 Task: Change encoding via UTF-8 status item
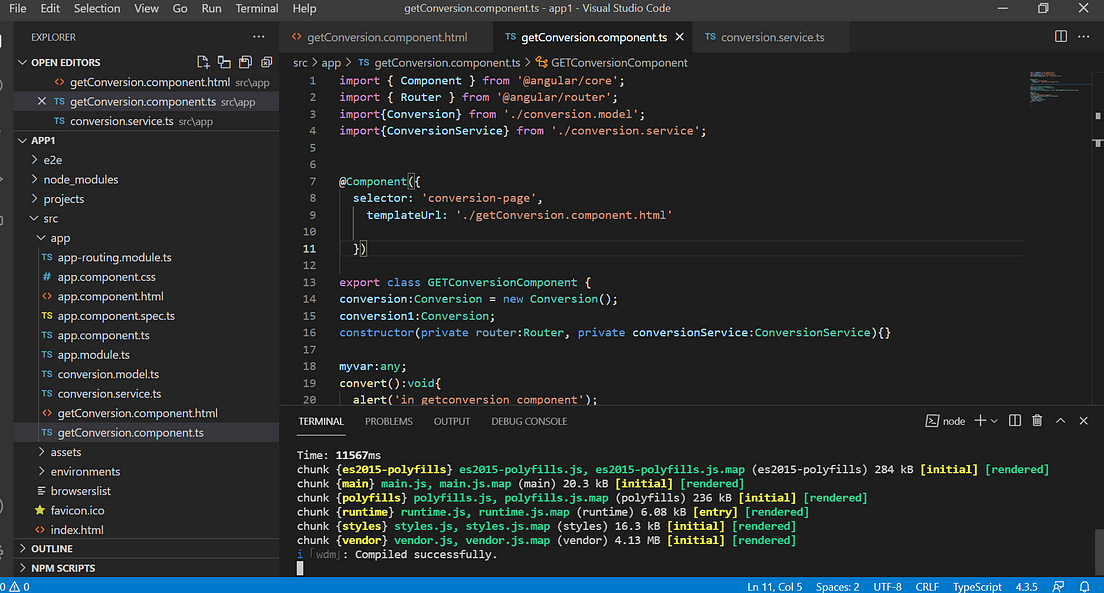(887, 587)
